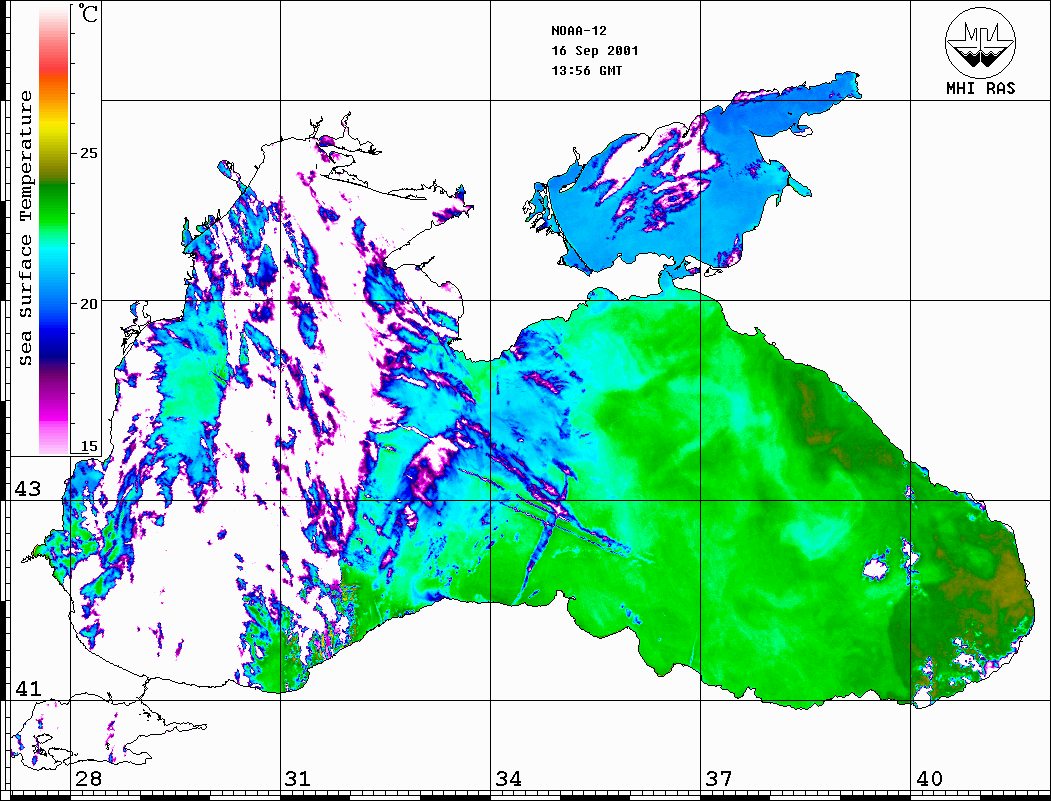Click the '15' legend tick value
Viewport: 1051px width, 801px height.
point(89,446)
